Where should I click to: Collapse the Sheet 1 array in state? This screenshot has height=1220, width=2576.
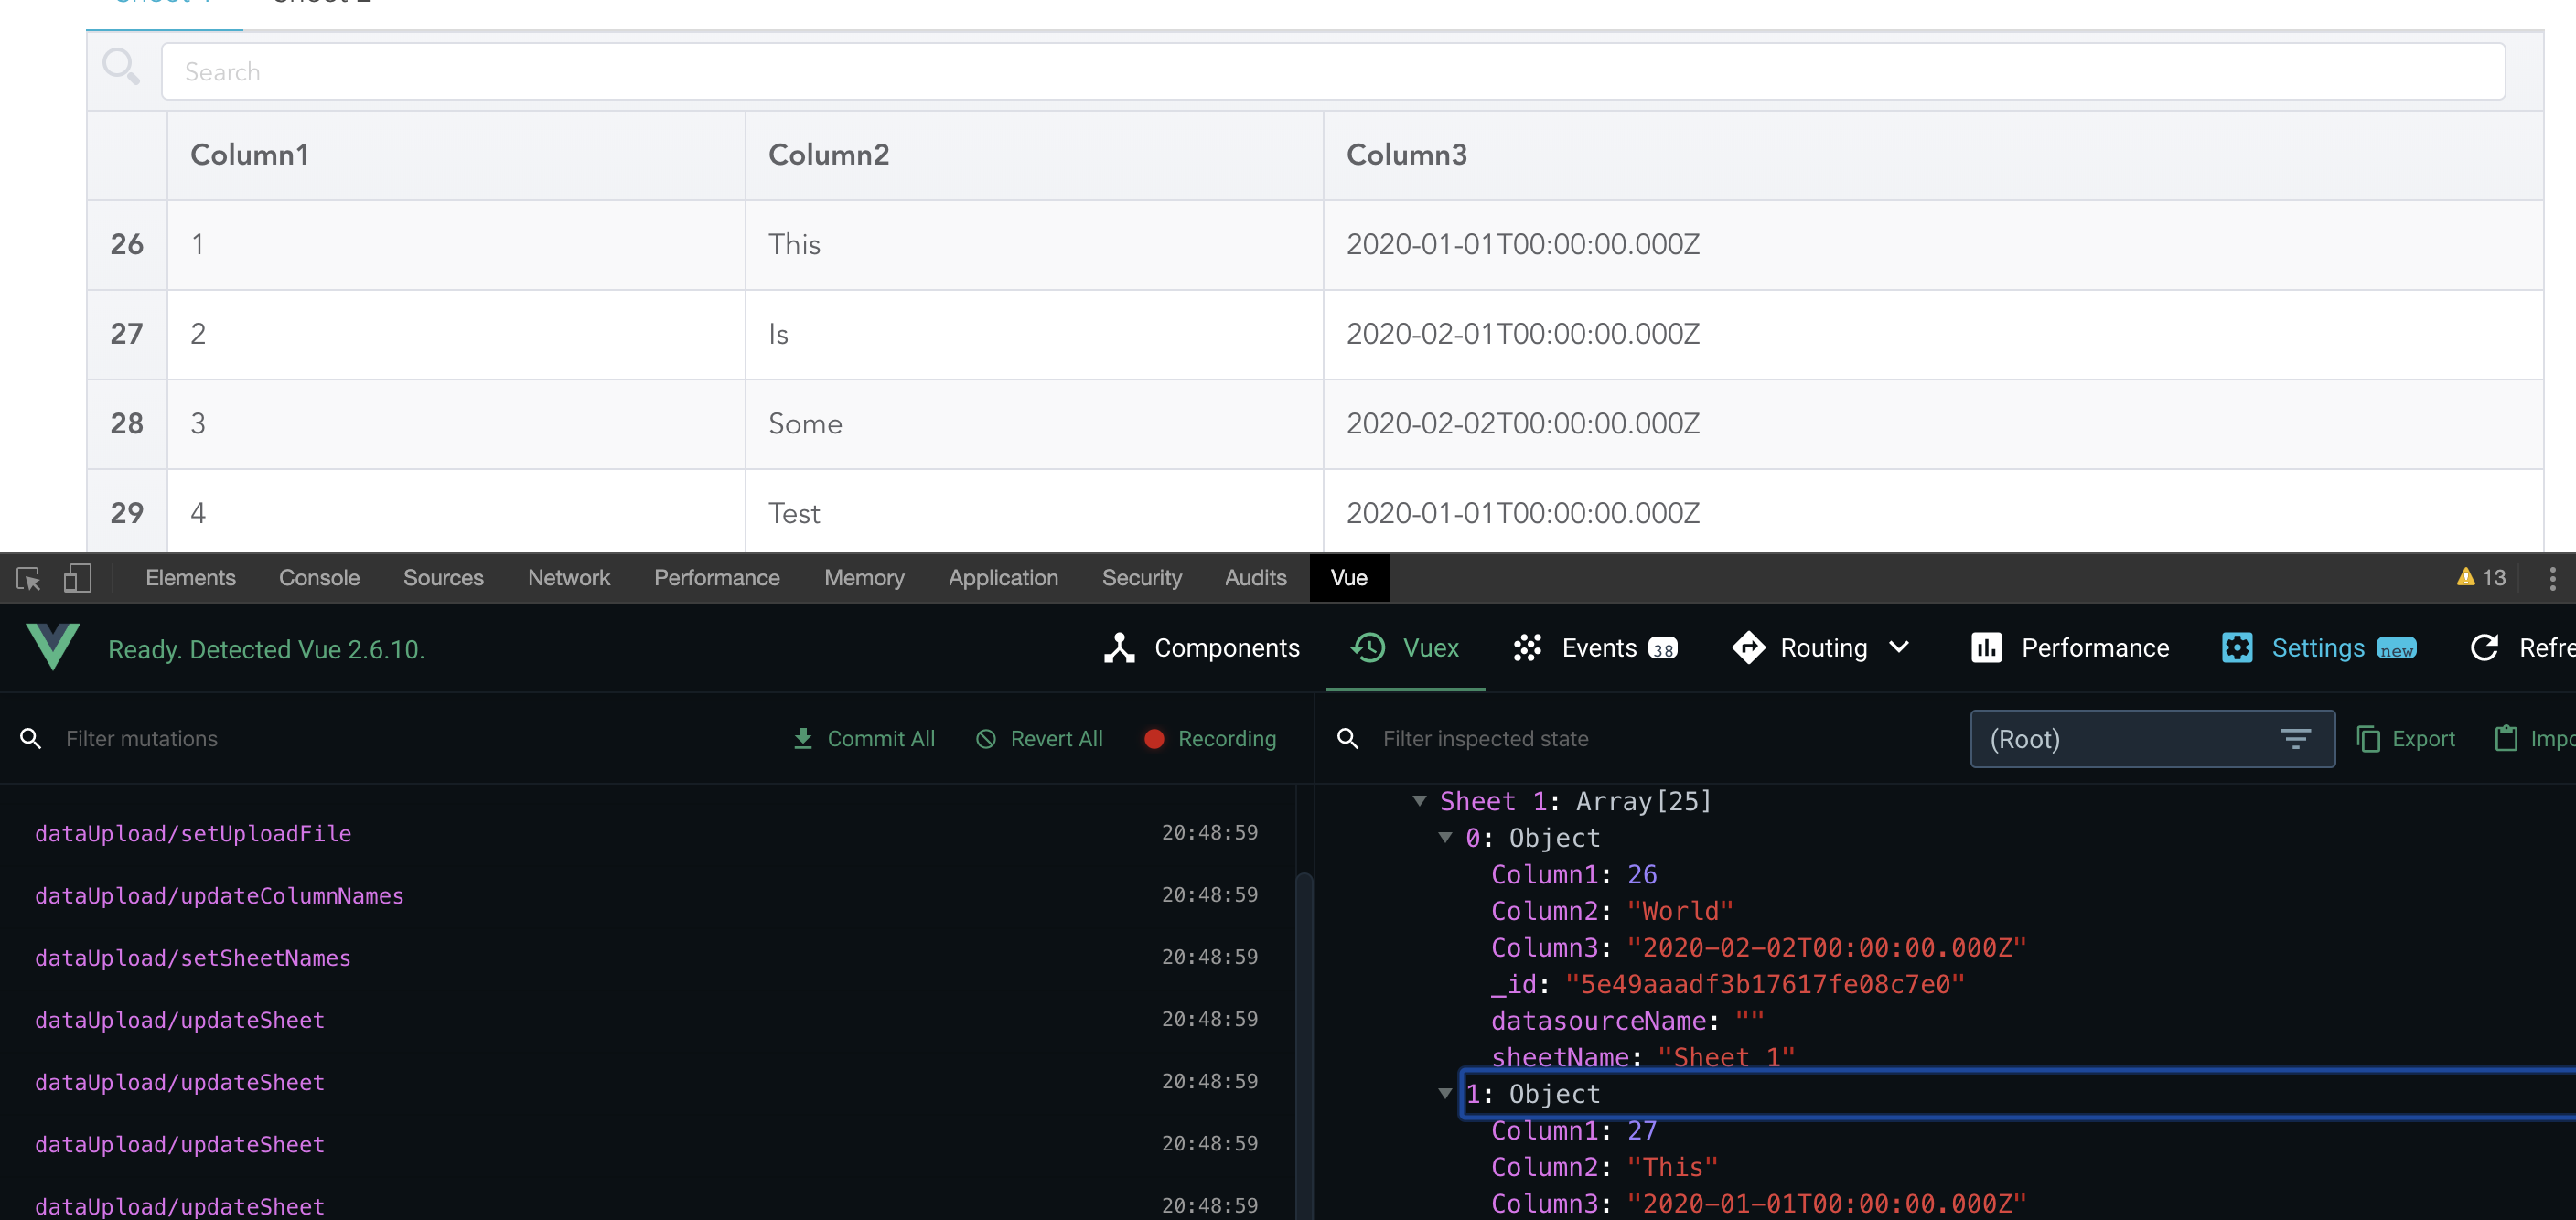(1420, 800)
